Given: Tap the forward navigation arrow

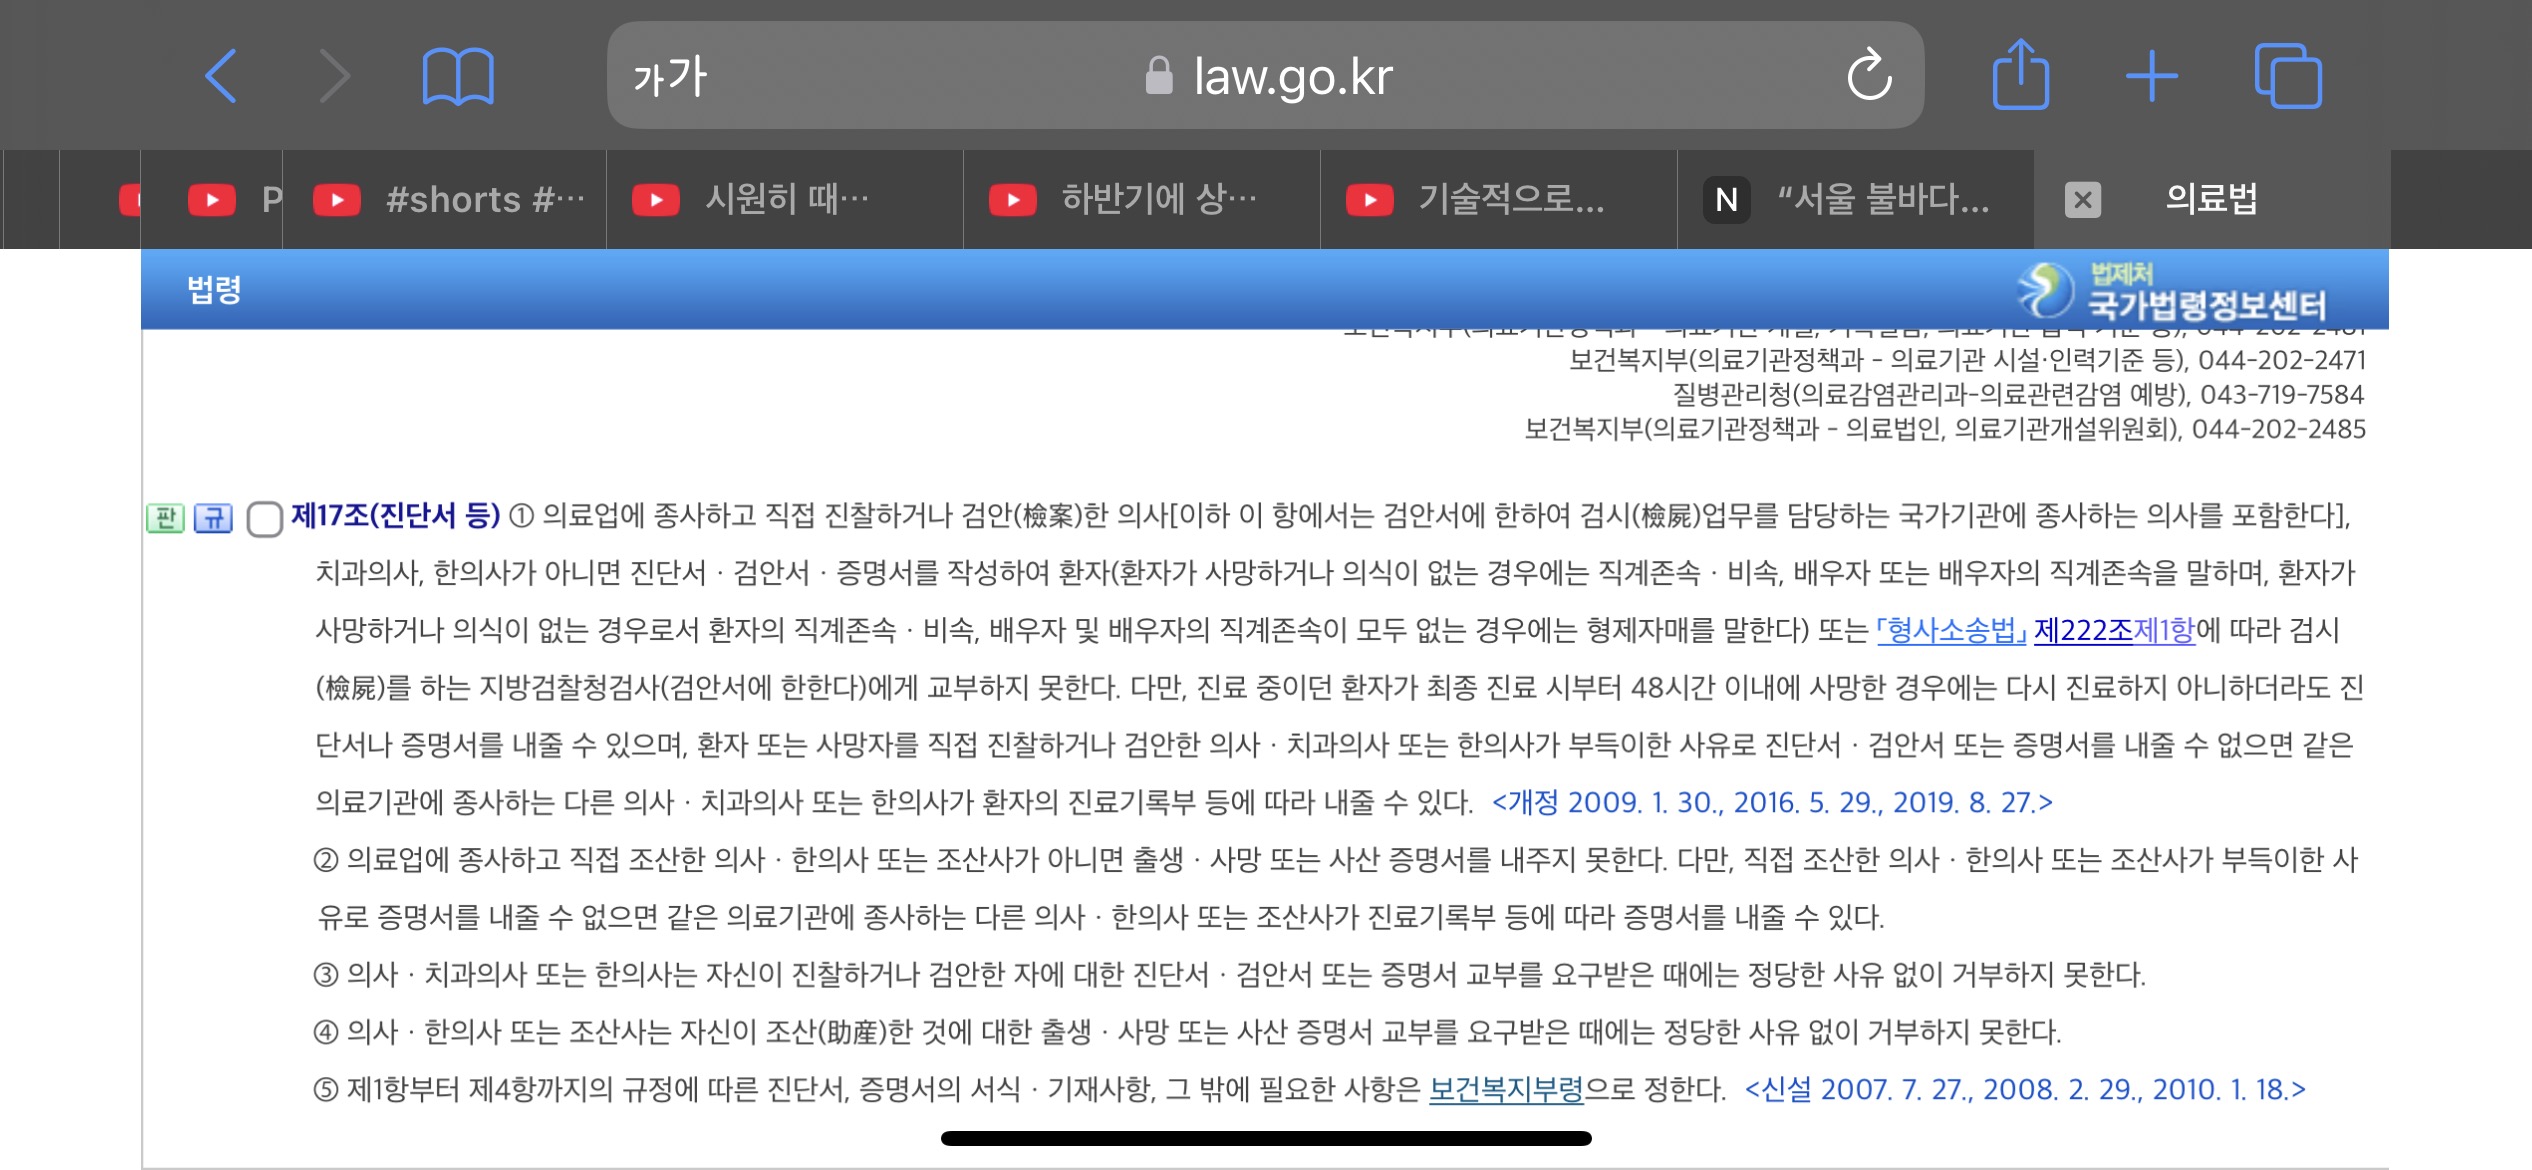Looking at the screenshot, I should pos(335,76).
